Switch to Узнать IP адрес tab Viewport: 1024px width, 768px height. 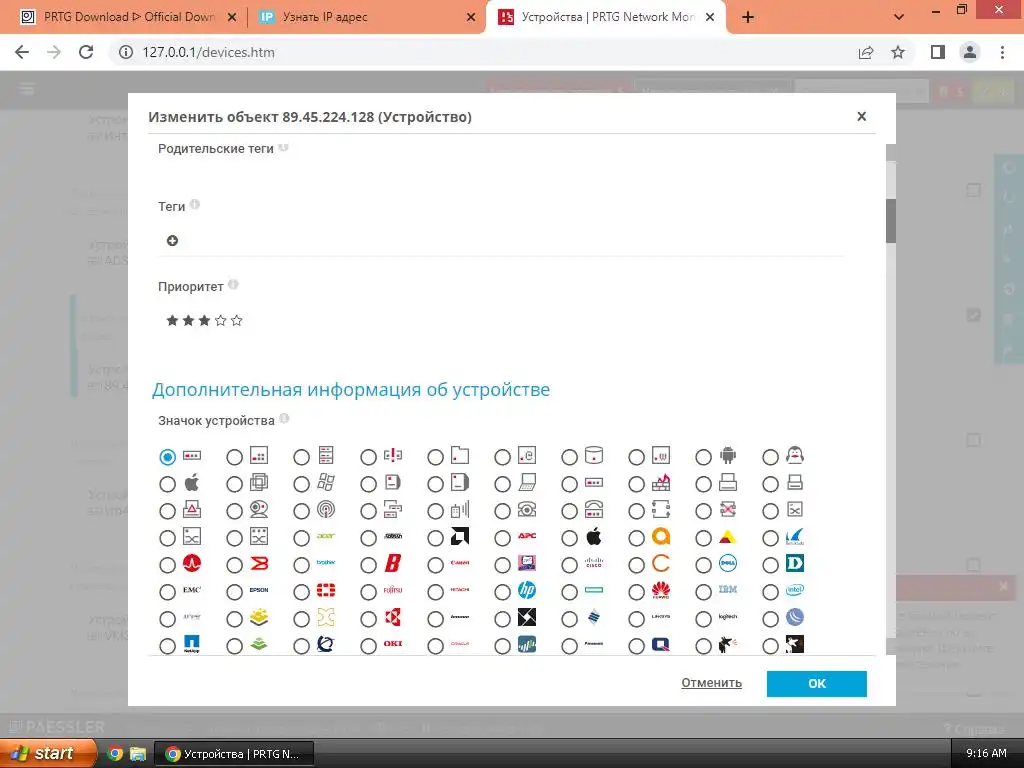(366, 17)
